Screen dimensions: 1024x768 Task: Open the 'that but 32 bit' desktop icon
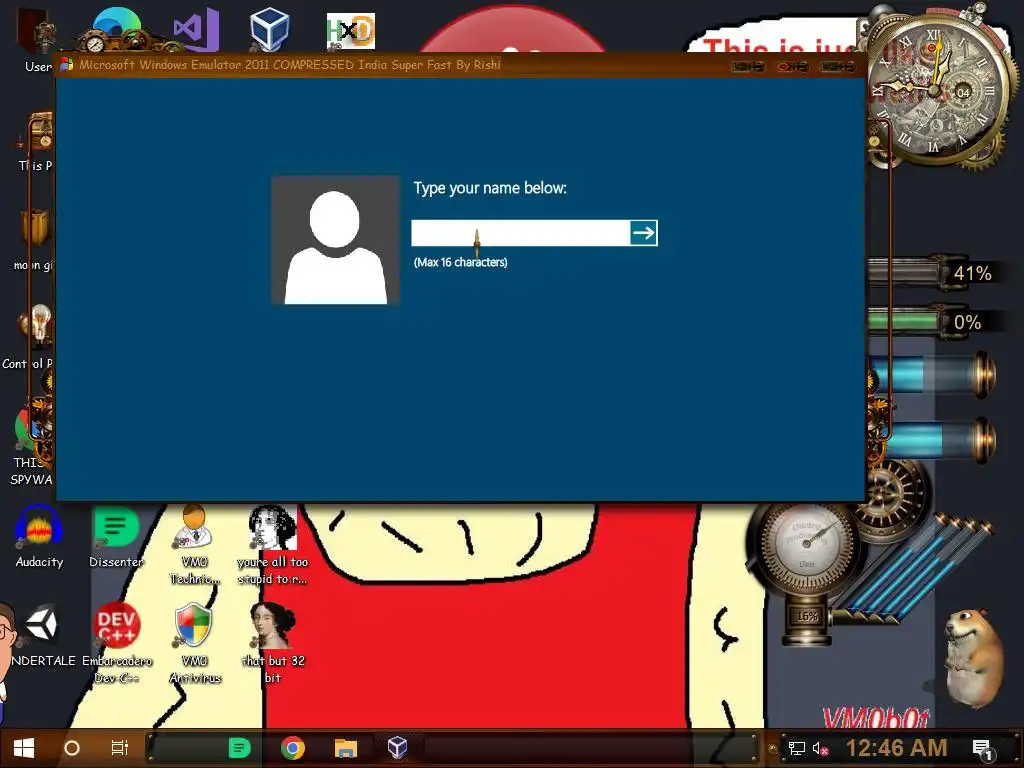(273, 642)
